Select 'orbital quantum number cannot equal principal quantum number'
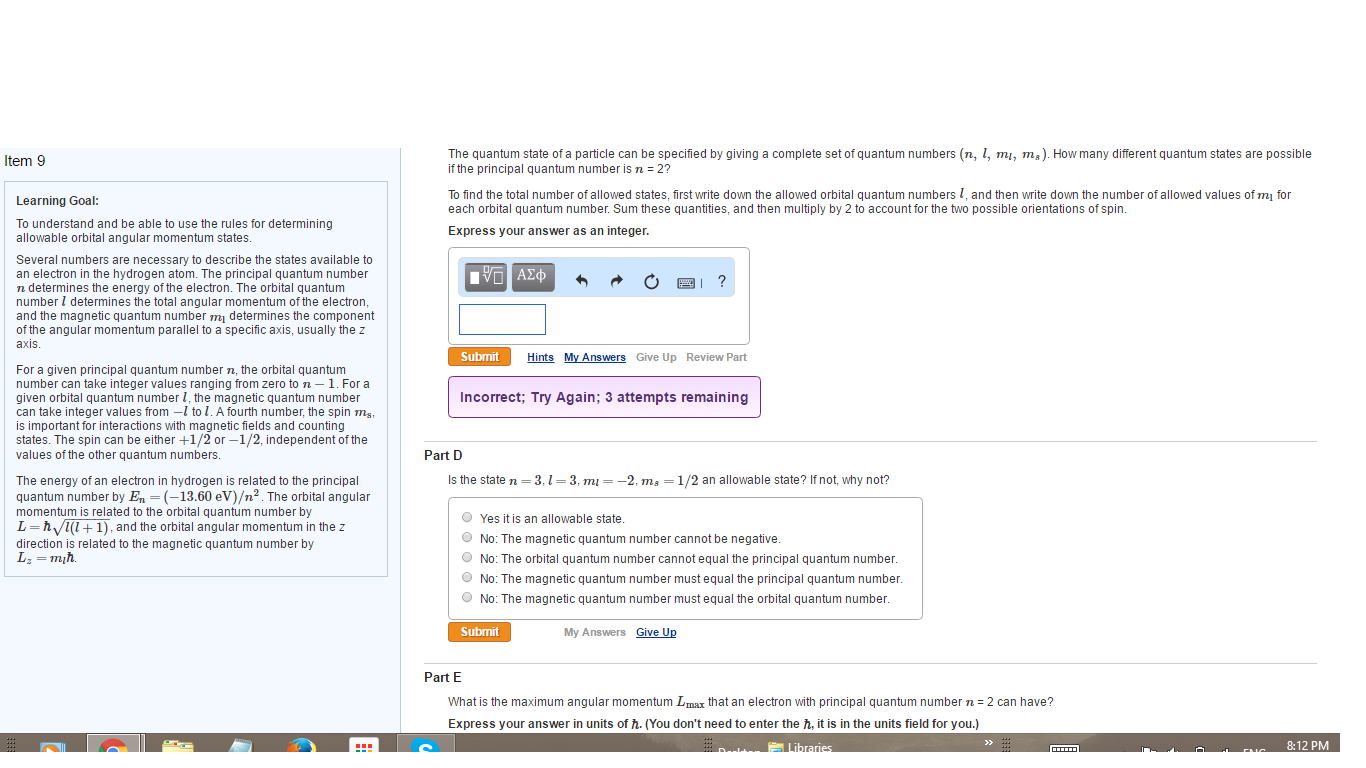Screen dimensions: 1366x768 click(466, 556)
